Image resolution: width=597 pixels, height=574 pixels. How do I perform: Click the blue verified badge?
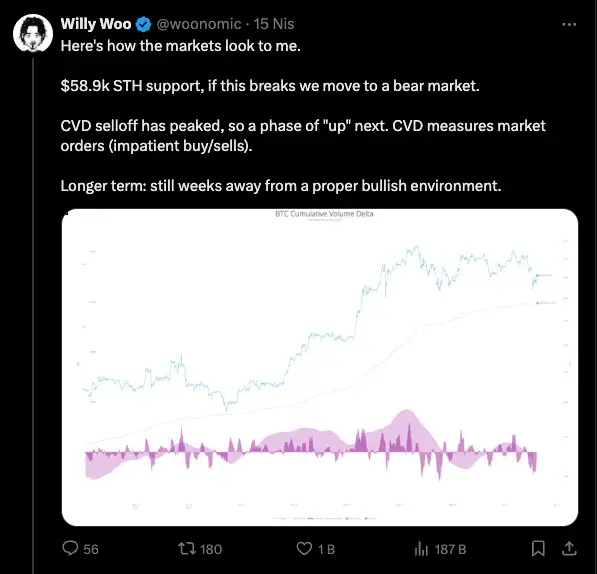144,24
